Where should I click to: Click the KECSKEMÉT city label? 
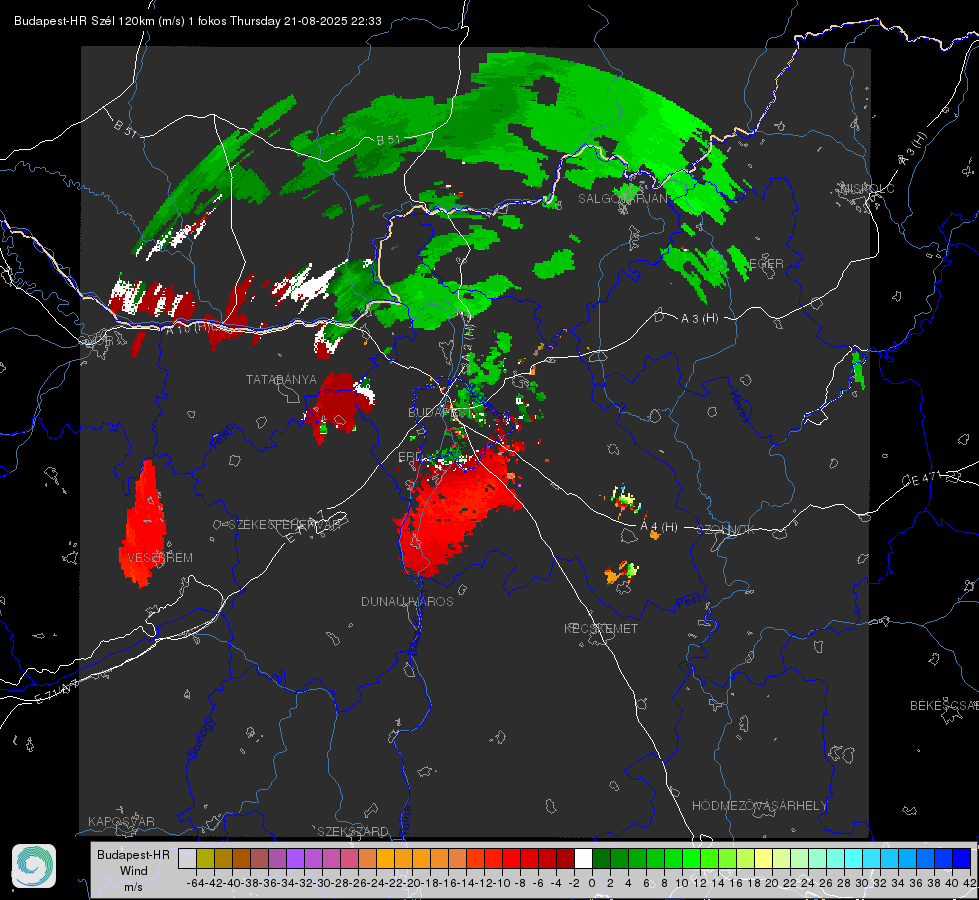click(x=601, y=629)
